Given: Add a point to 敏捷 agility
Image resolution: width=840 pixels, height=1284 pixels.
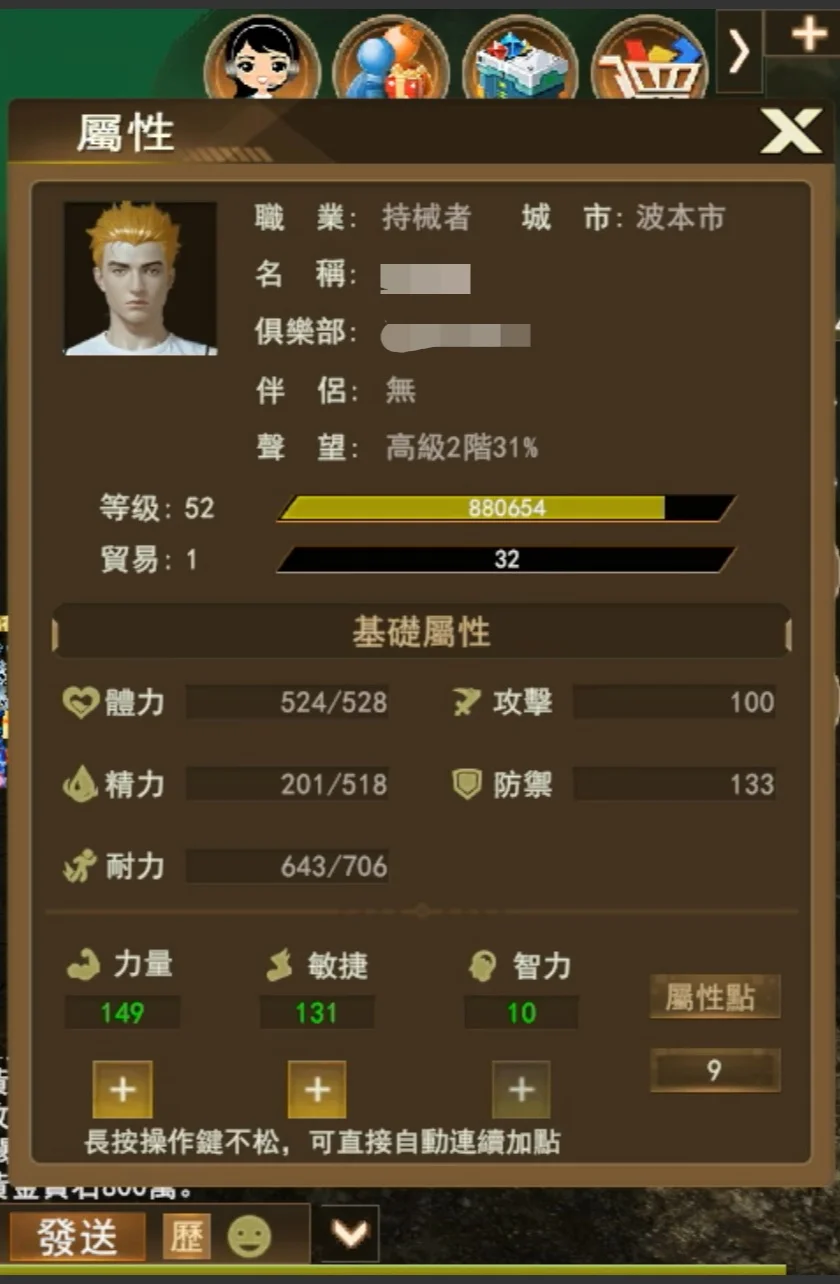Looking at the screenshot, I should pyautogui.click(x=317, y=1089).
